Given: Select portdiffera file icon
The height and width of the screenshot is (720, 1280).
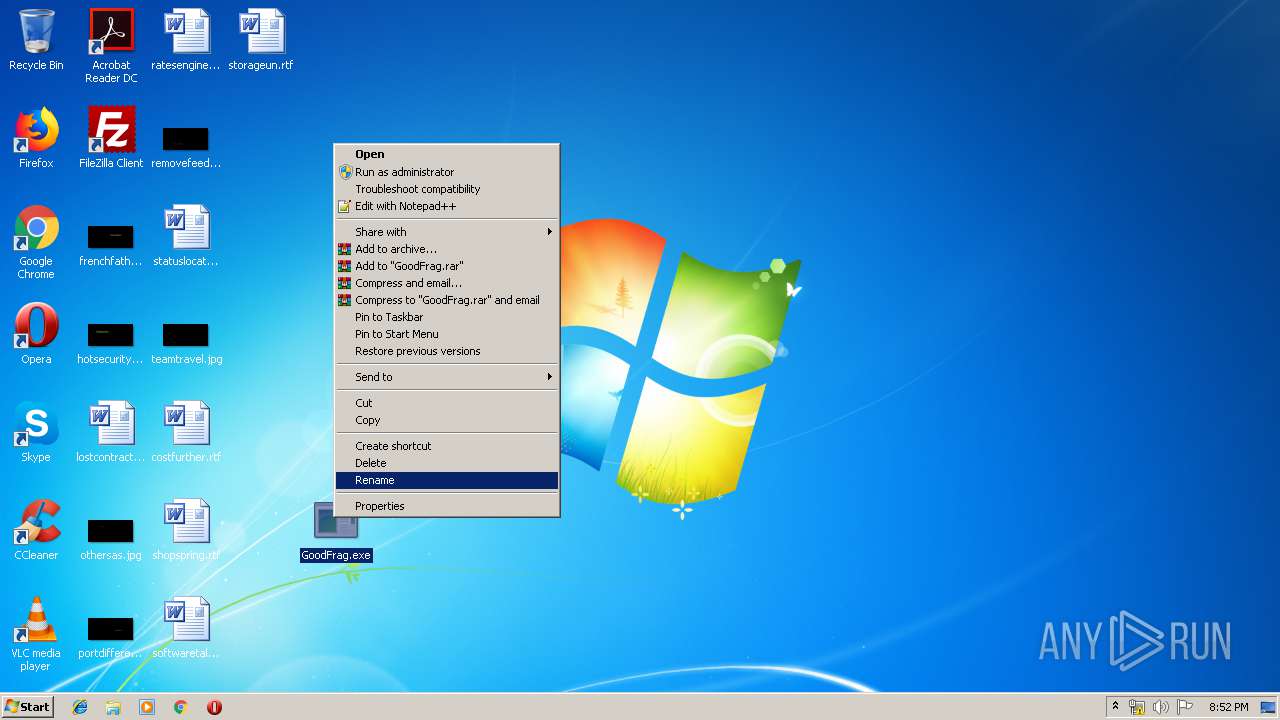Looking at the screenshot, I should pos(111,635).
